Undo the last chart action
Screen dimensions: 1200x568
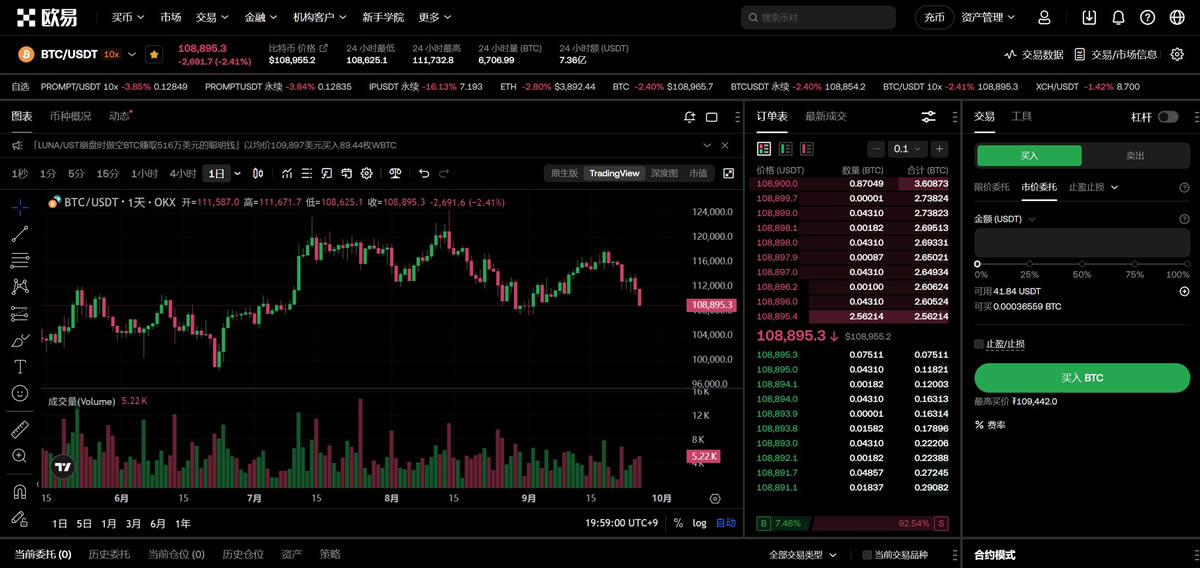pyautogui.click(x=424, y=173)
